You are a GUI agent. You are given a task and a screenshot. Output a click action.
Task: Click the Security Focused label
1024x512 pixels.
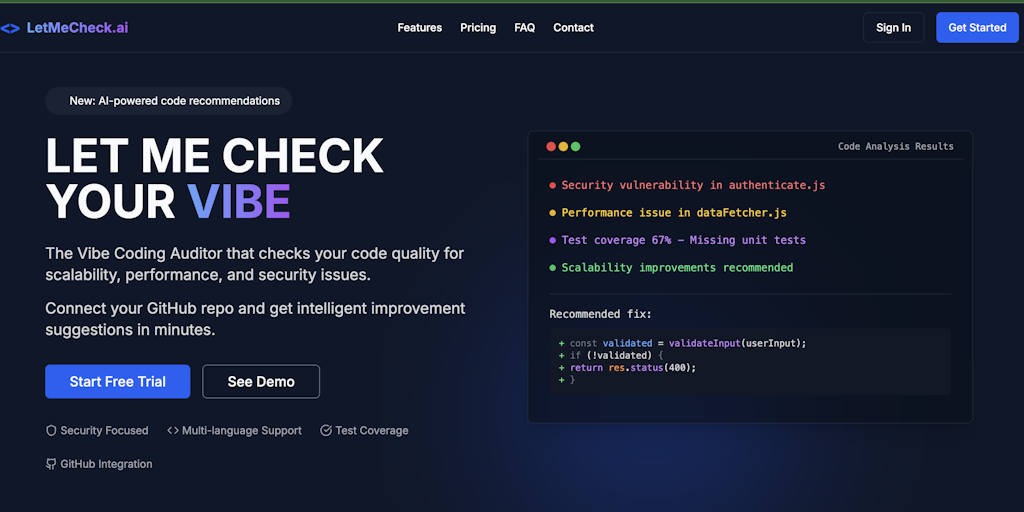(104, 430)
